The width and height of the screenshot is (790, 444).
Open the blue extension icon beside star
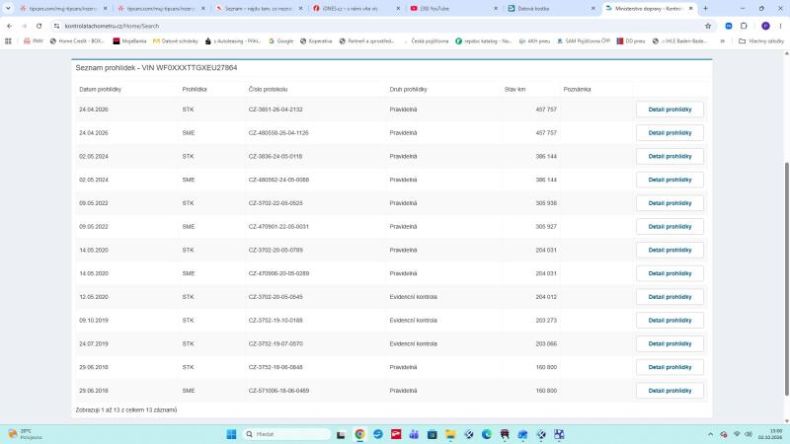coord(729,26)
